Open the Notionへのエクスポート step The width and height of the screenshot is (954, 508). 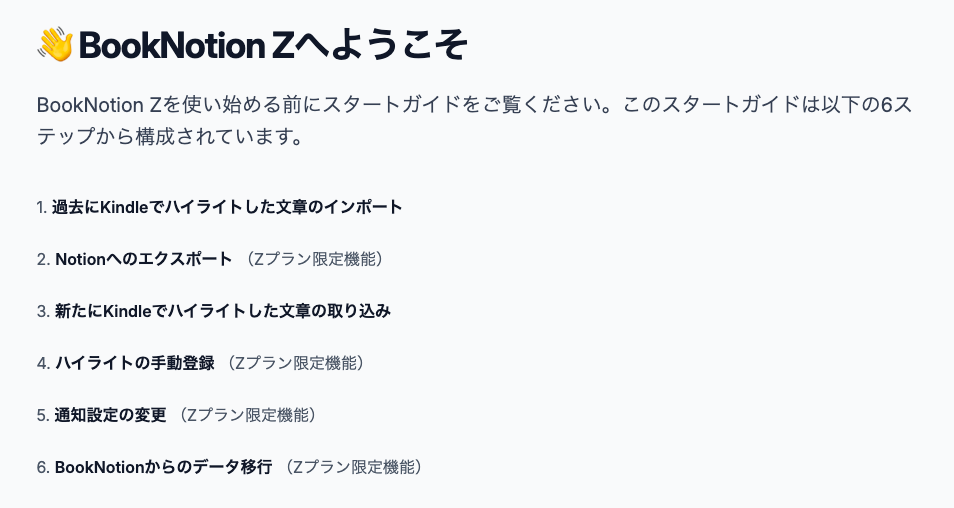pos(144,259)
